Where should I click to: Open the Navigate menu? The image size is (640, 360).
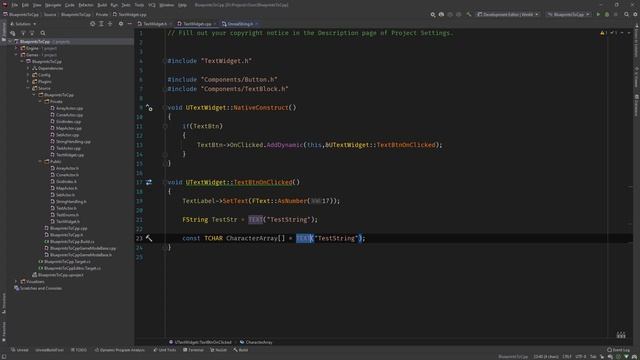(53, 5)
